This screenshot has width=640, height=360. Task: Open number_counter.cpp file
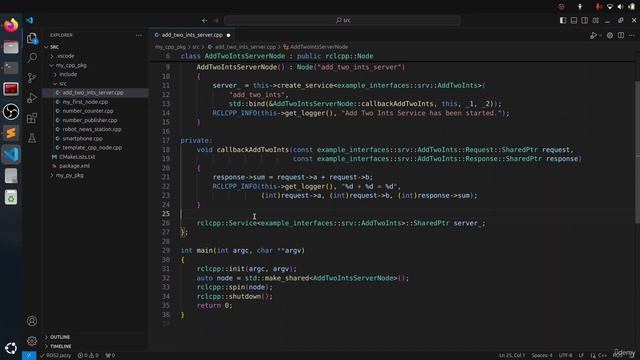[x=88, y=111]
